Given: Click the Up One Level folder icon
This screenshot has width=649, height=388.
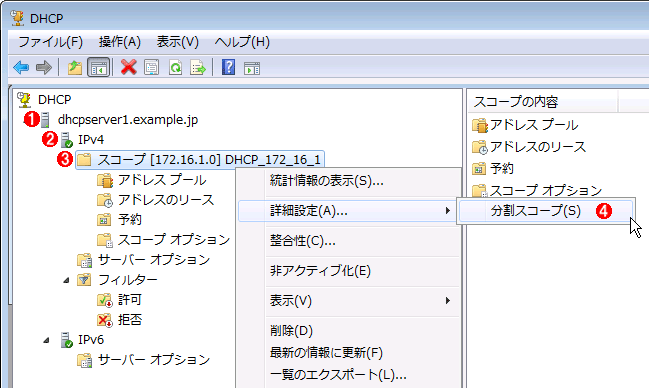Looking at the screenshot, I should 75,67.
